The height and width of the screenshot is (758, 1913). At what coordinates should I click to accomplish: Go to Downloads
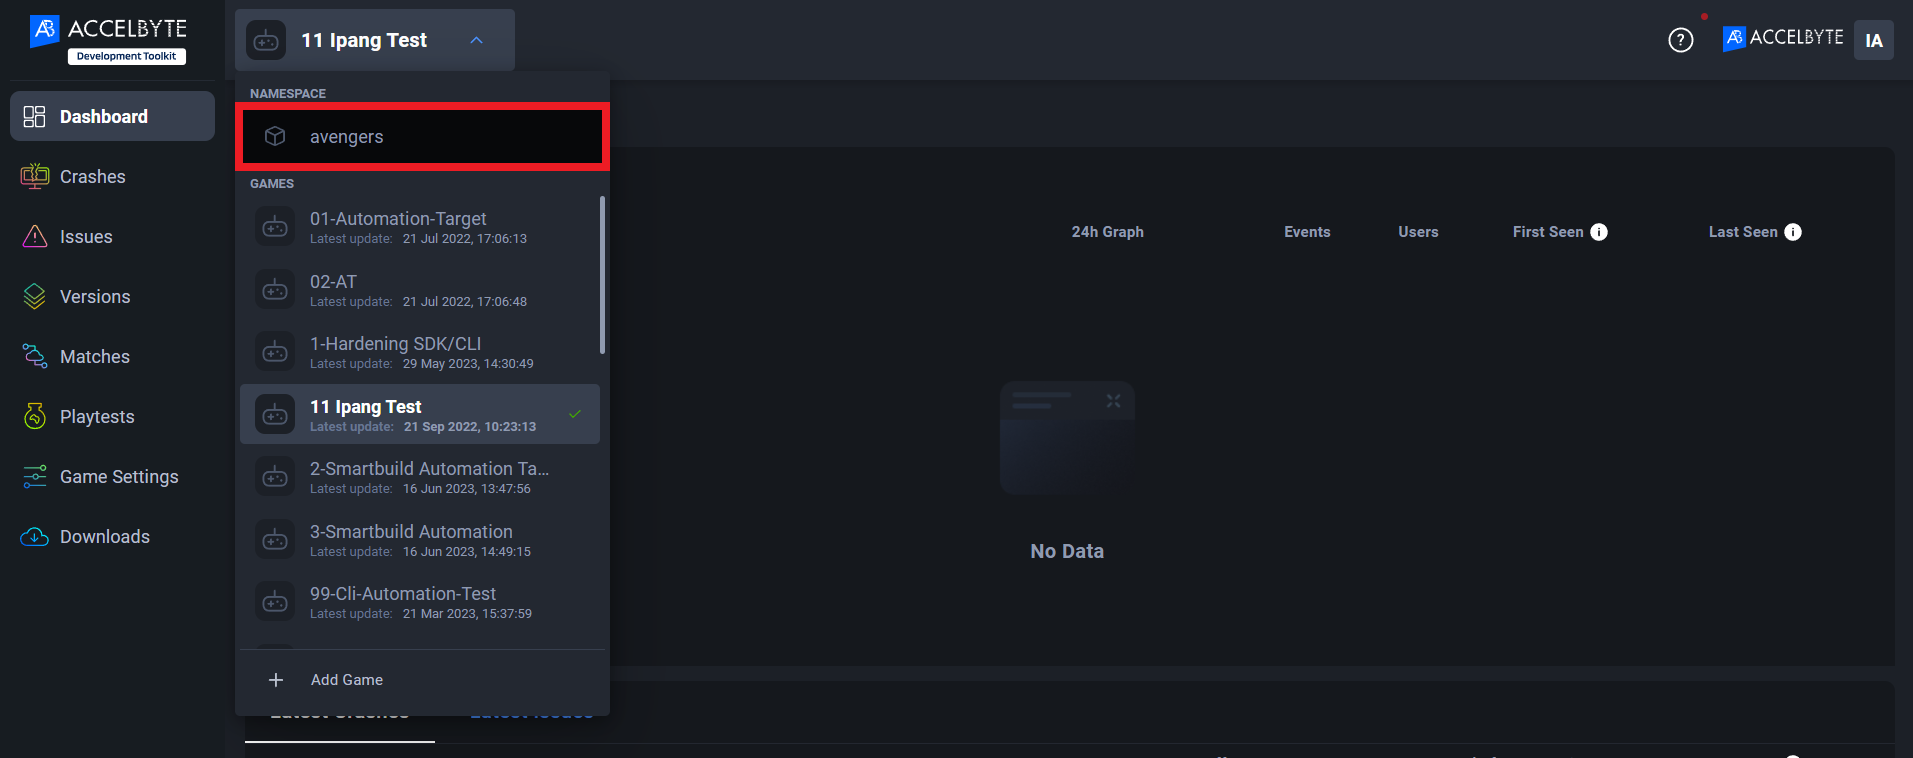112,536
